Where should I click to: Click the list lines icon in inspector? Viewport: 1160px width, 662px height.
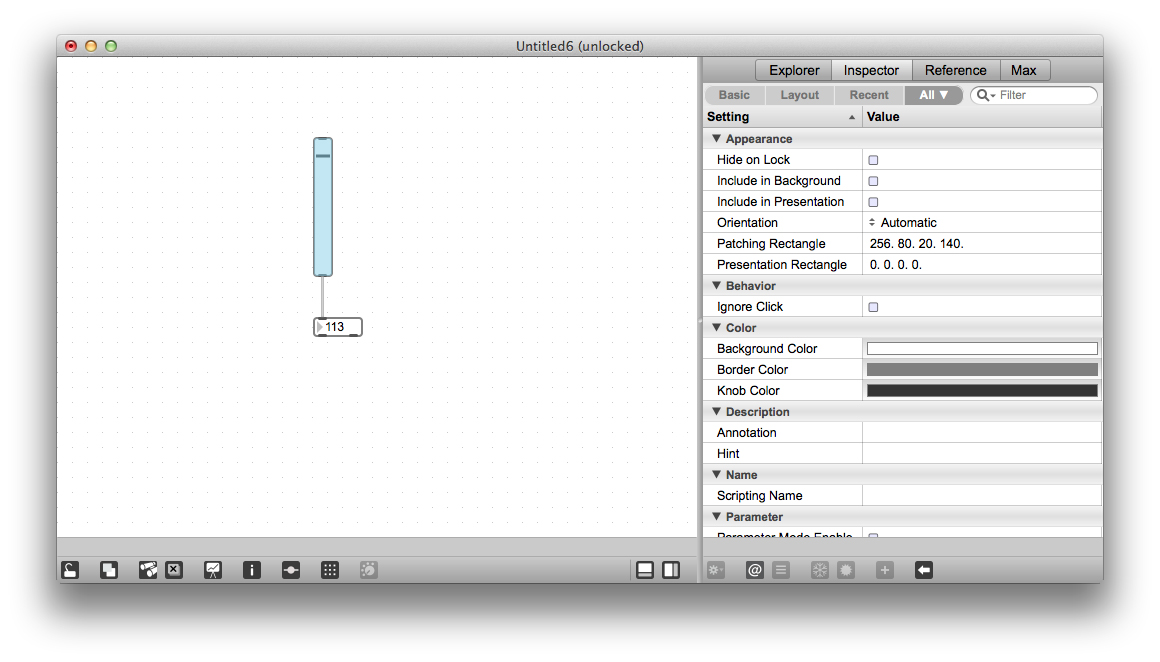pyautogui.click(x=781, y=570)
